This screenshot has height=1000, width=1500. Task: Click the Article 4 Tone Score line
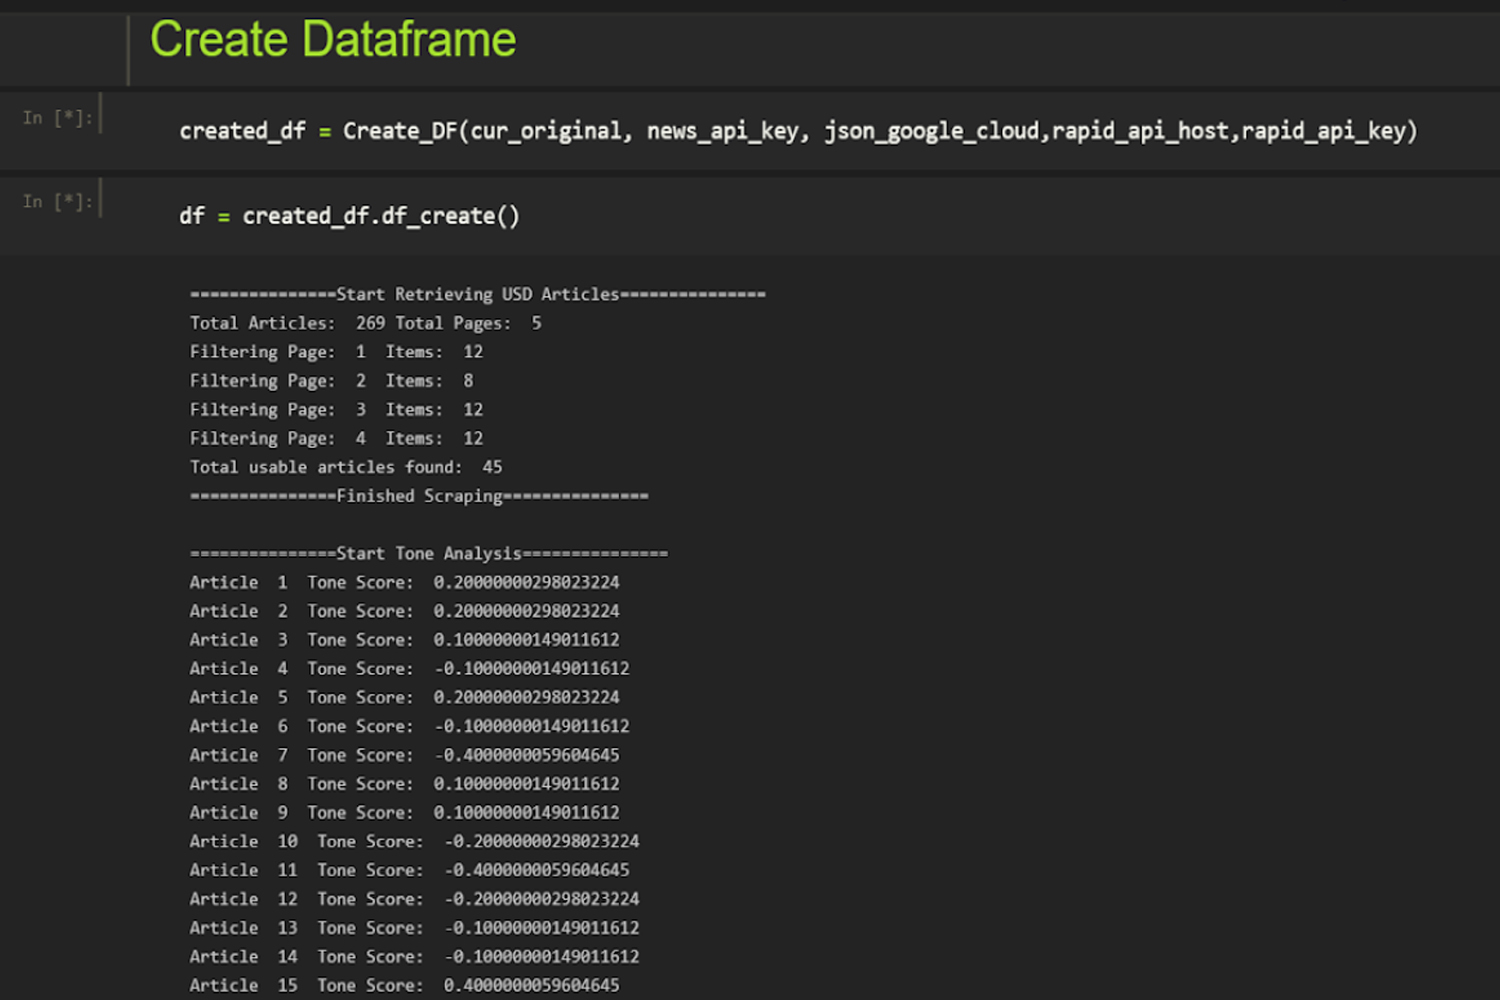[409, 669]
